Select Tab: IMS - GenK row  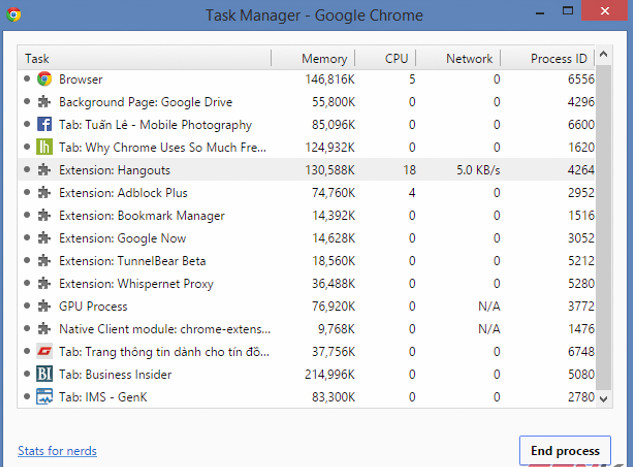307,397
